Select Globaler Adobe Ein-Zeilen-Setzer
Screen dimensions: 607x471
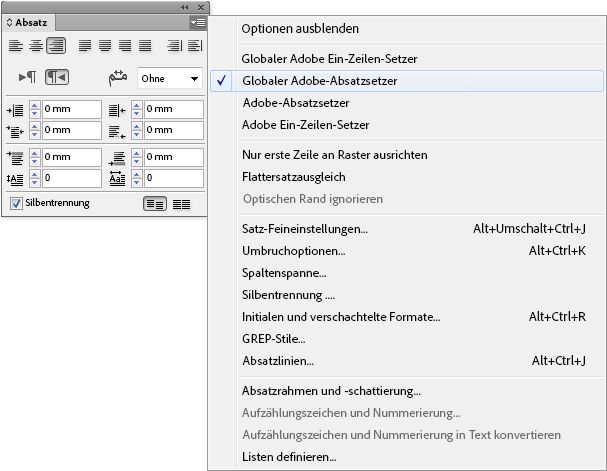point(329,59)
